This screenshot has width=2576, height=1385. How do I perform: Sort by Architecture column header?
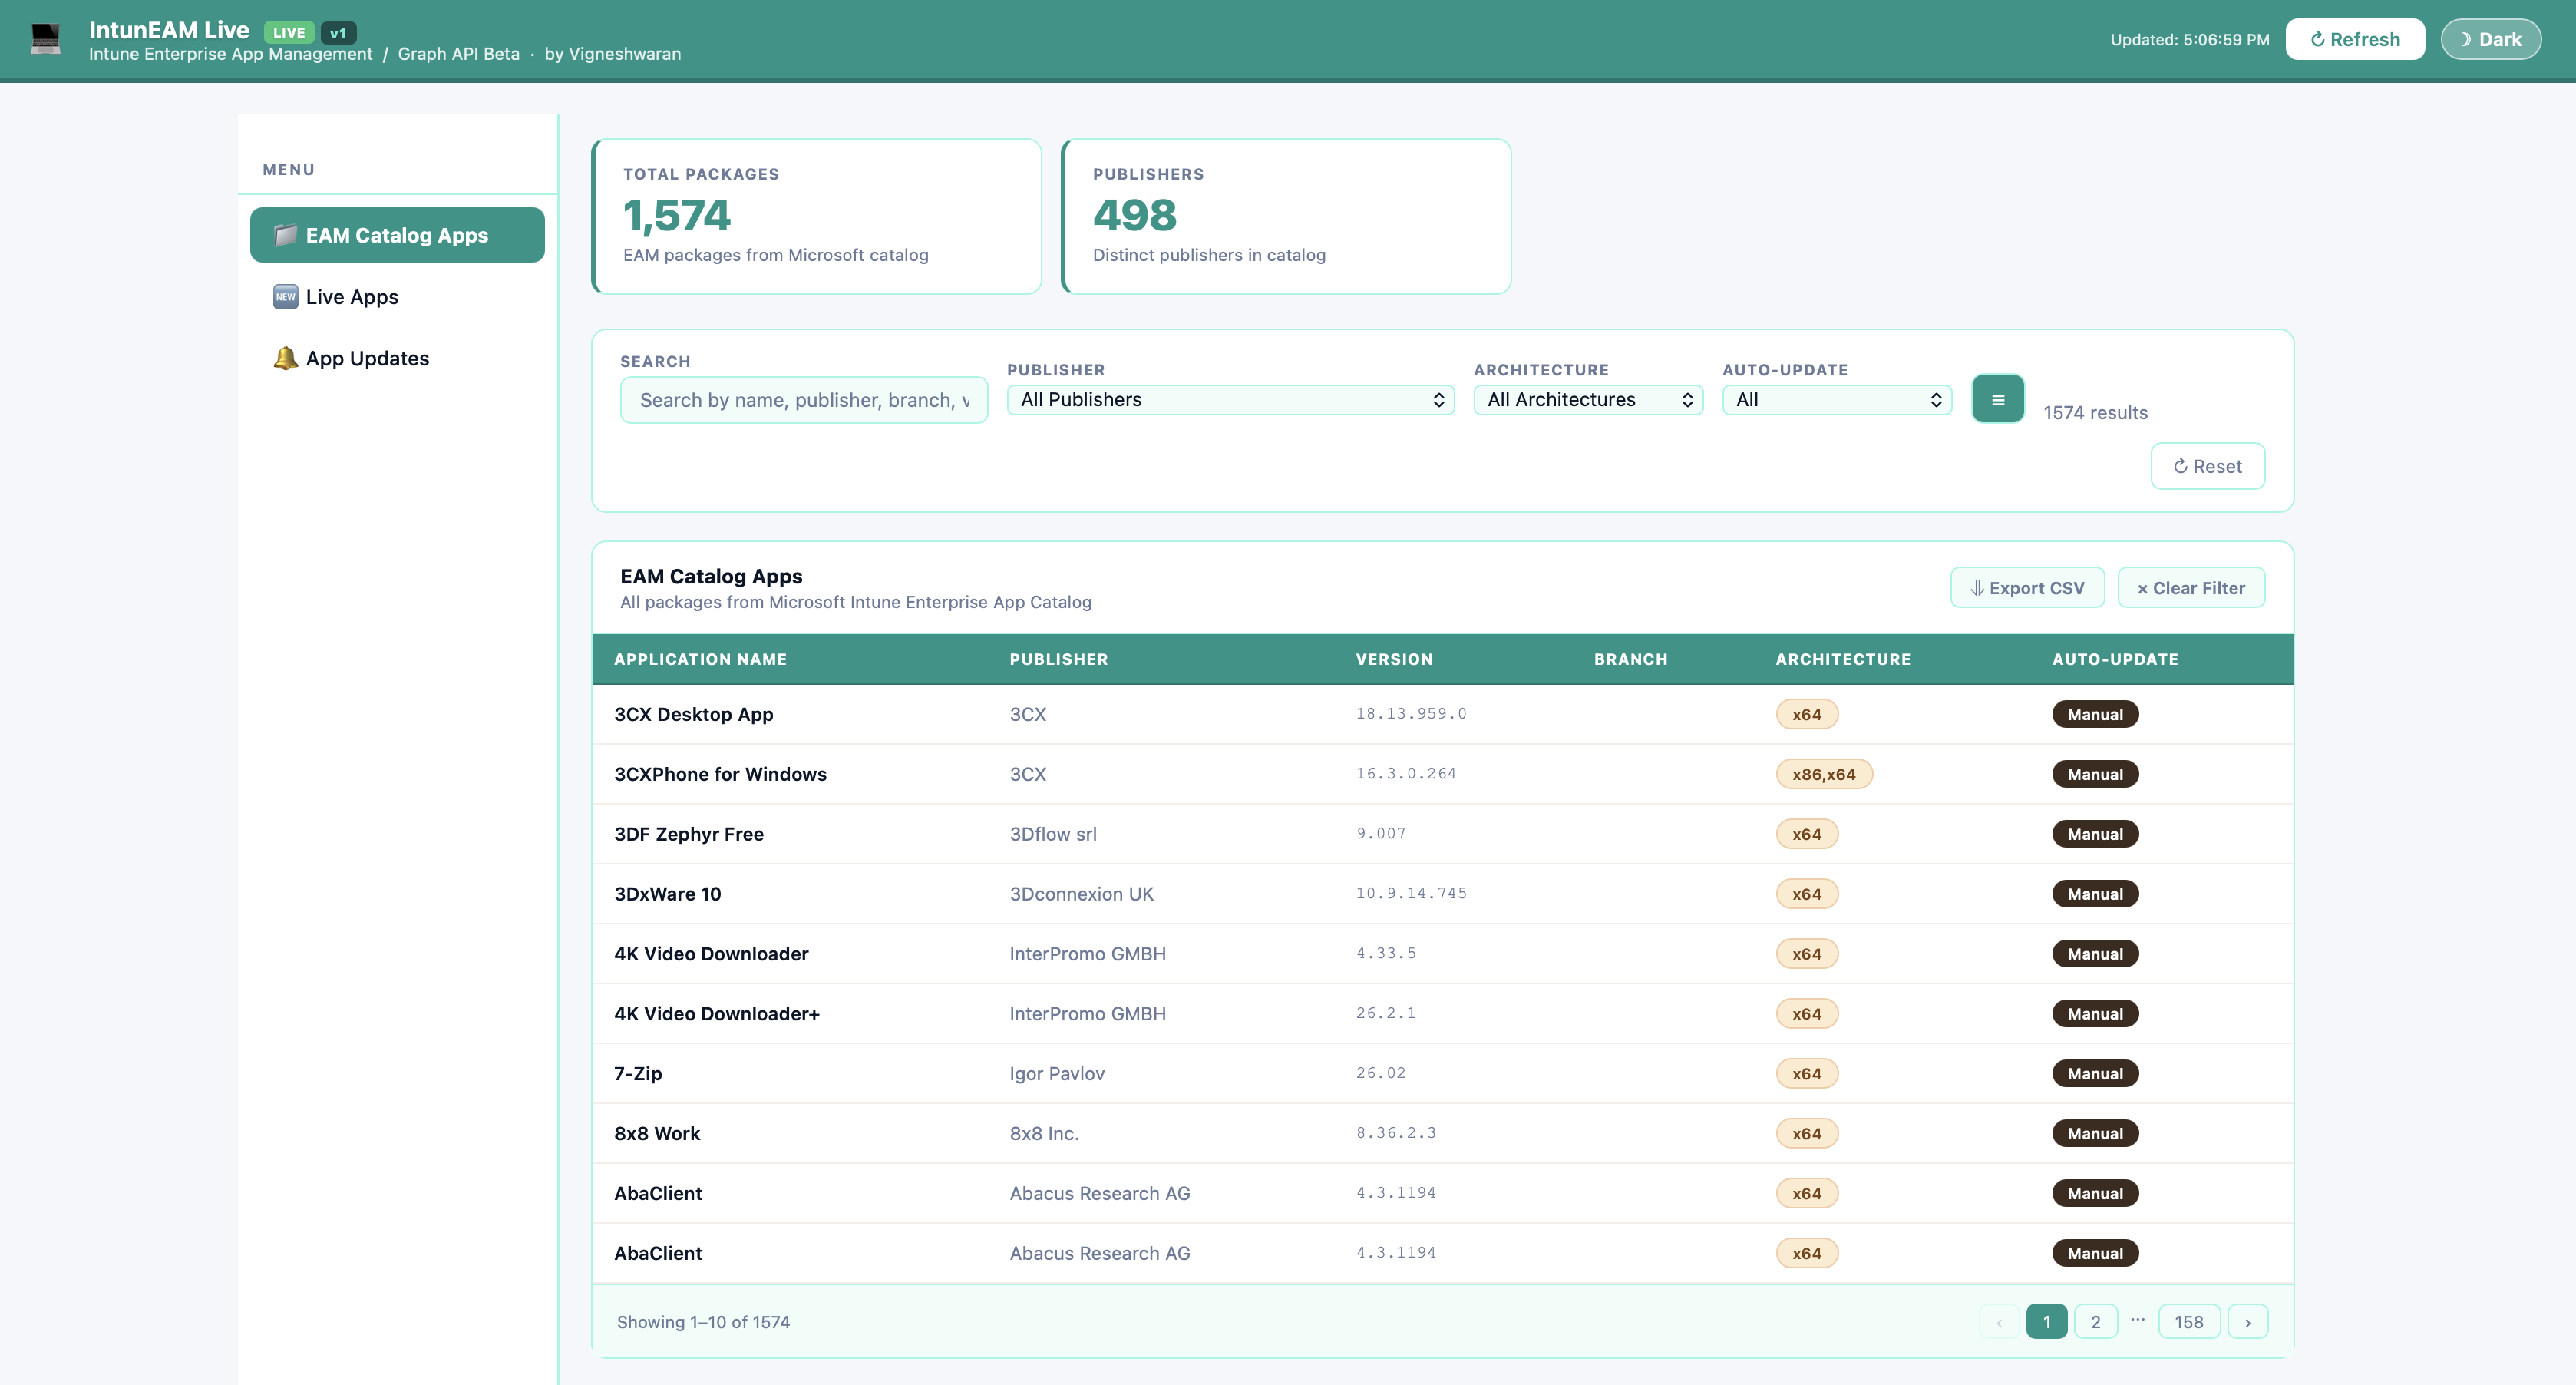(1843, 659)
